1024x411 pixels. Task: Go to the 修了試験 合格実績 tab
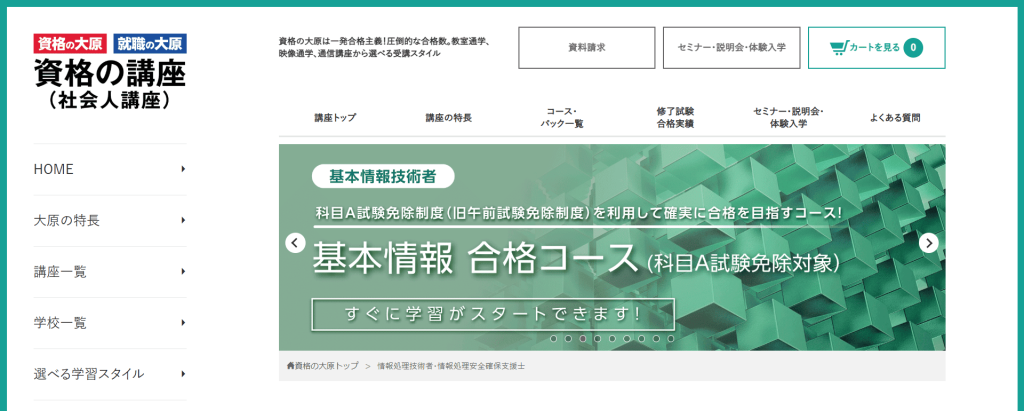(675, 118)
